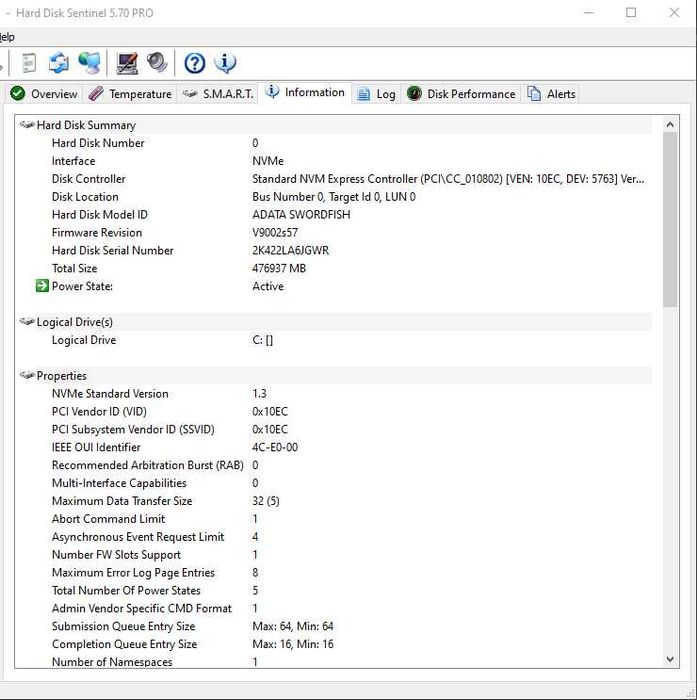This screenshot has width=697, height=700.
Task: Switch to the Log tab
Action: 376,94
